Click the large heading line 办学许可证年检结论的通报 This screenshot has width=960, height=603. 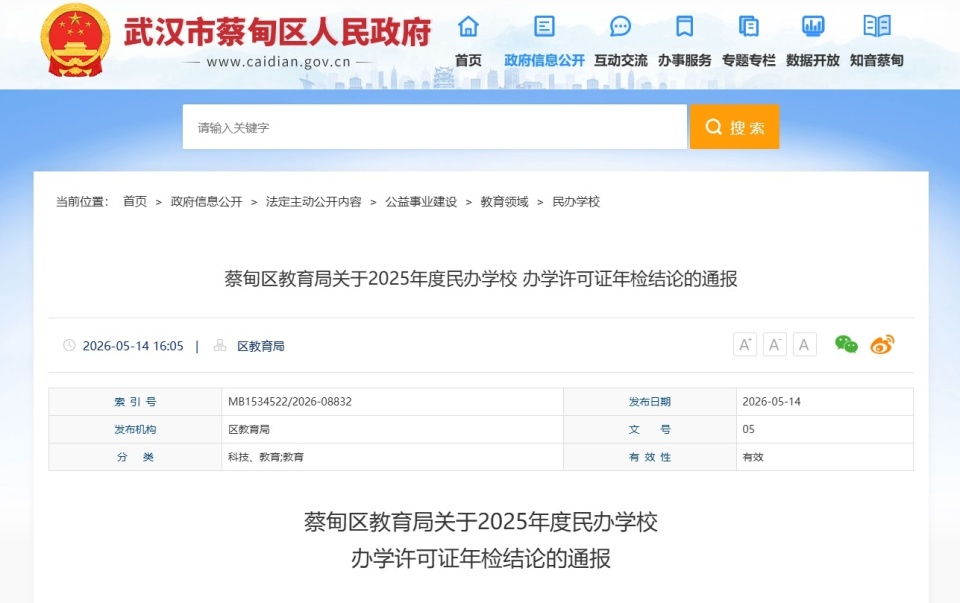pyautogui.click(x=481, y=558)
